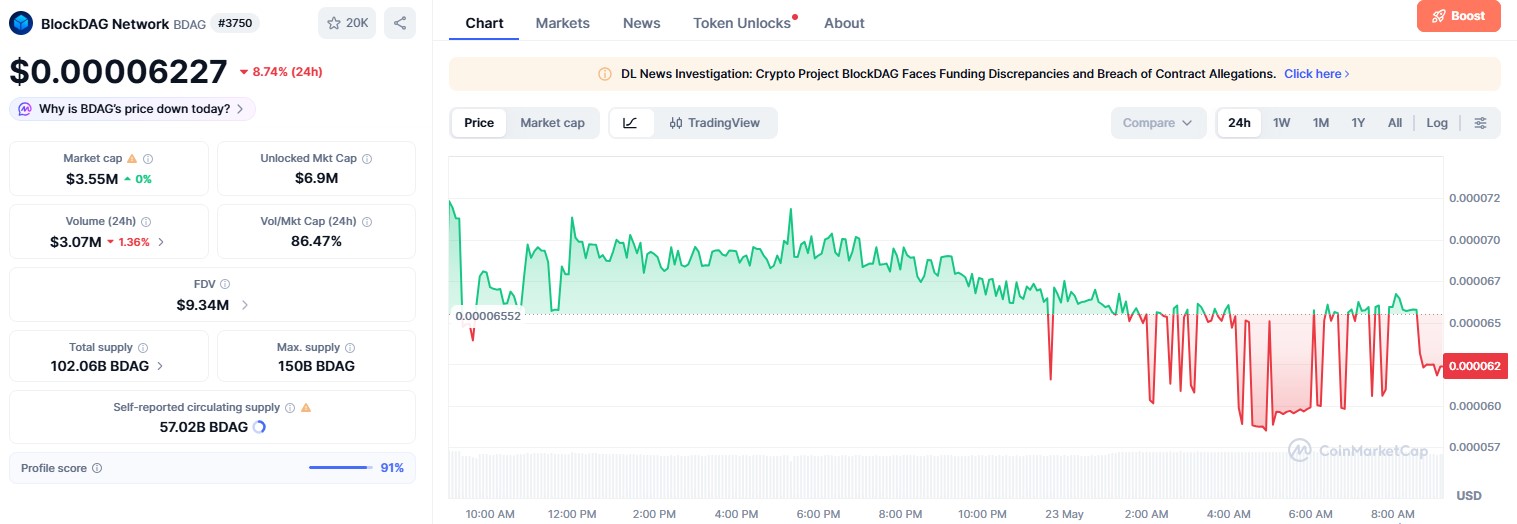Click the $0.00006227 price value
The width and height of the screenshot is (1517, 524).
point(118,72)
